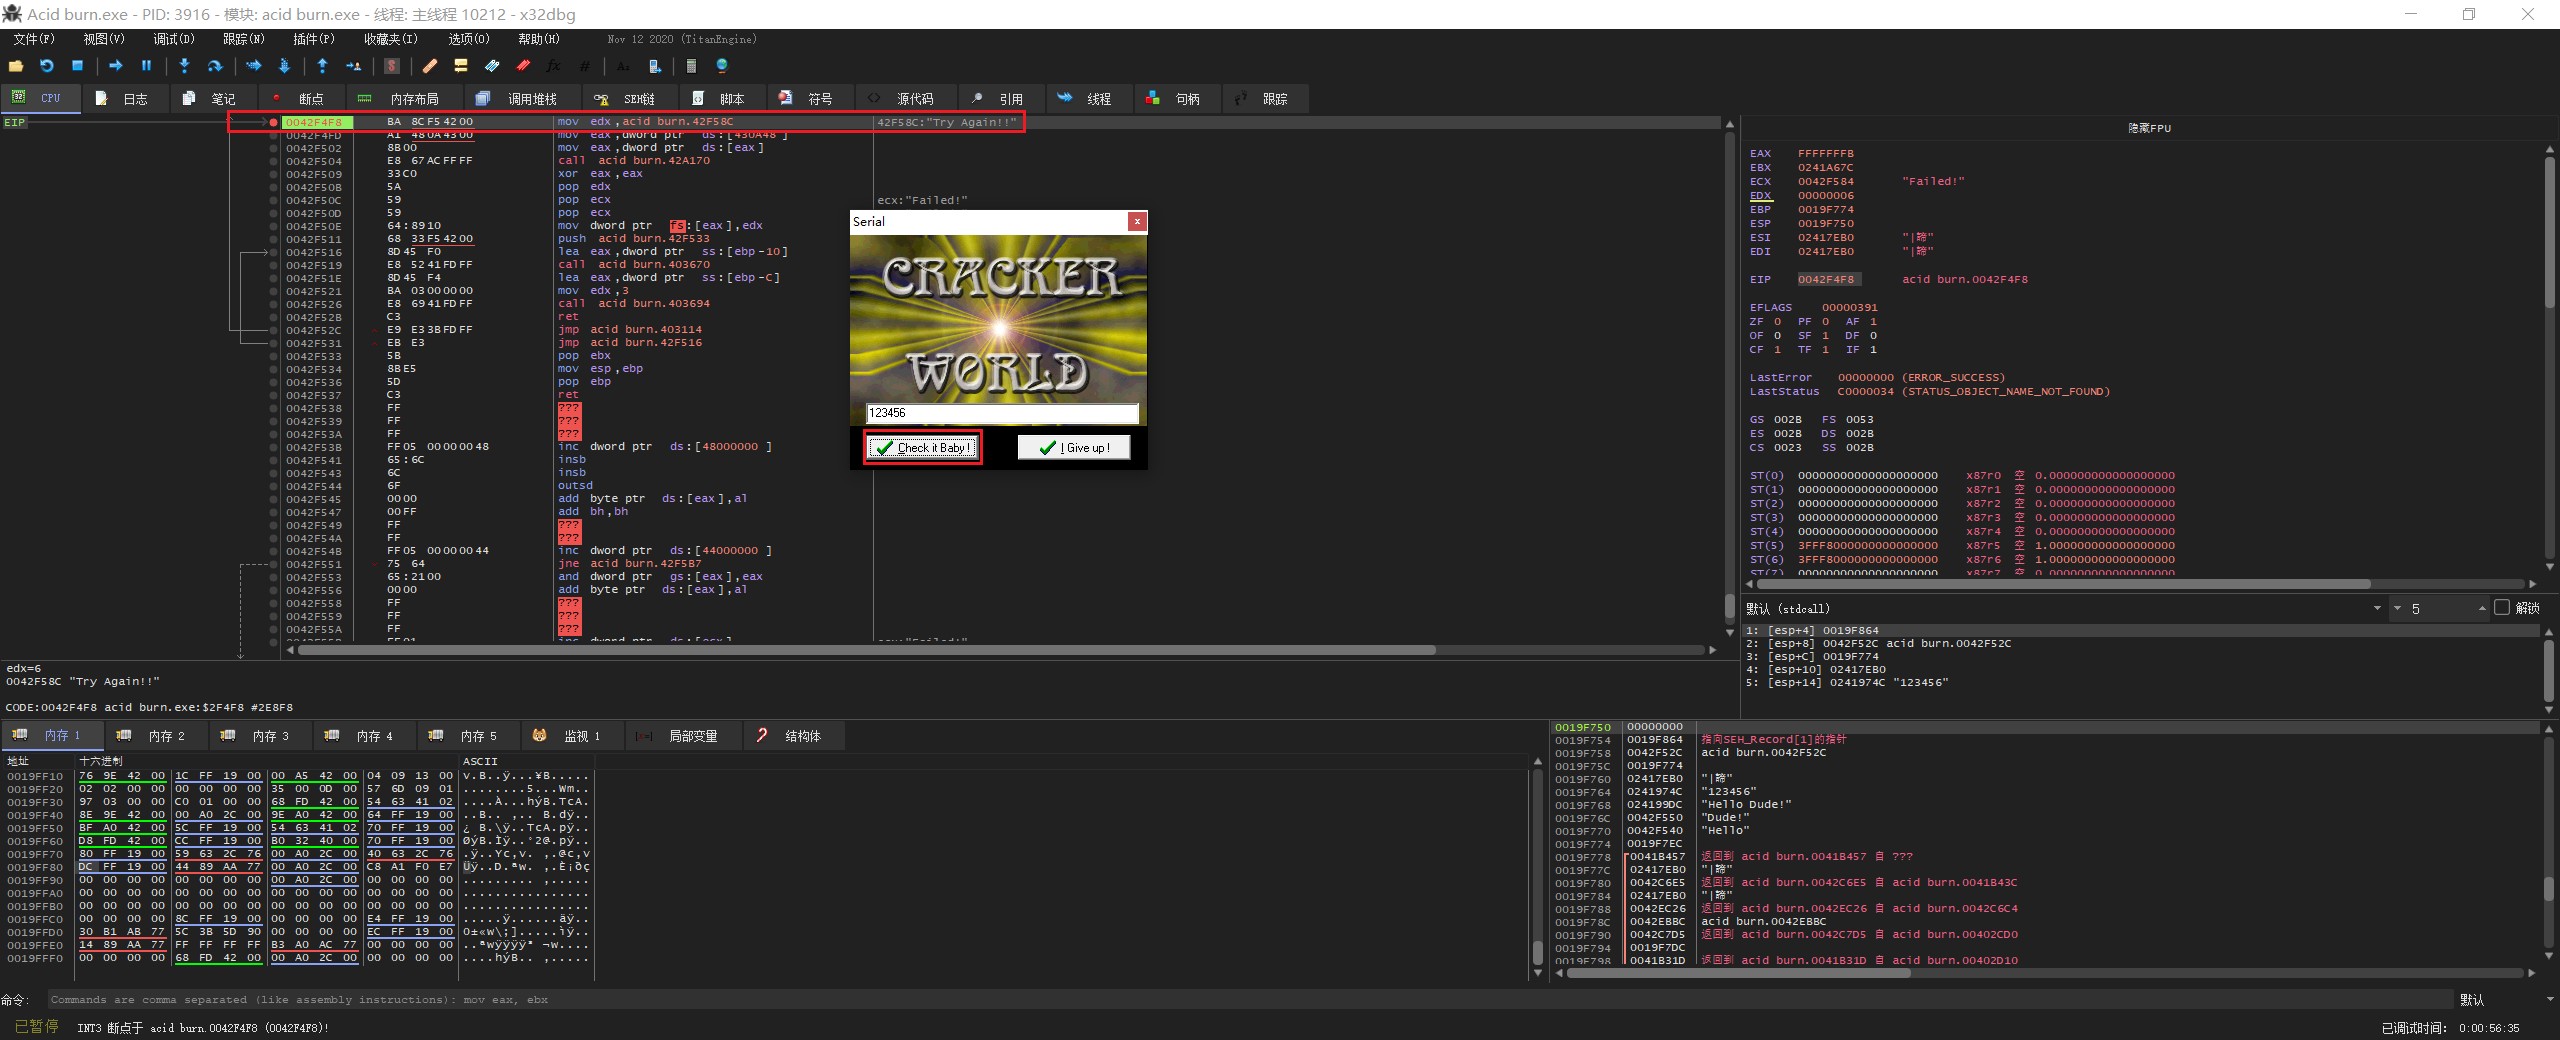Decrease argument count with the down arrow
The width and height of the screenshot is (2560, 1040).
(2398, 608)
